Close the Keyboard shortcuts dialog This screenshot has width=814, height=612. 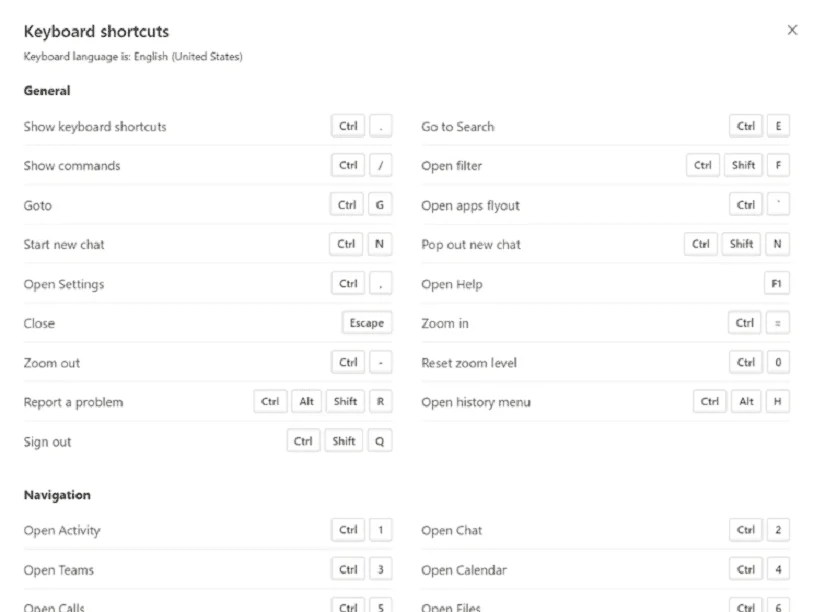792,30
